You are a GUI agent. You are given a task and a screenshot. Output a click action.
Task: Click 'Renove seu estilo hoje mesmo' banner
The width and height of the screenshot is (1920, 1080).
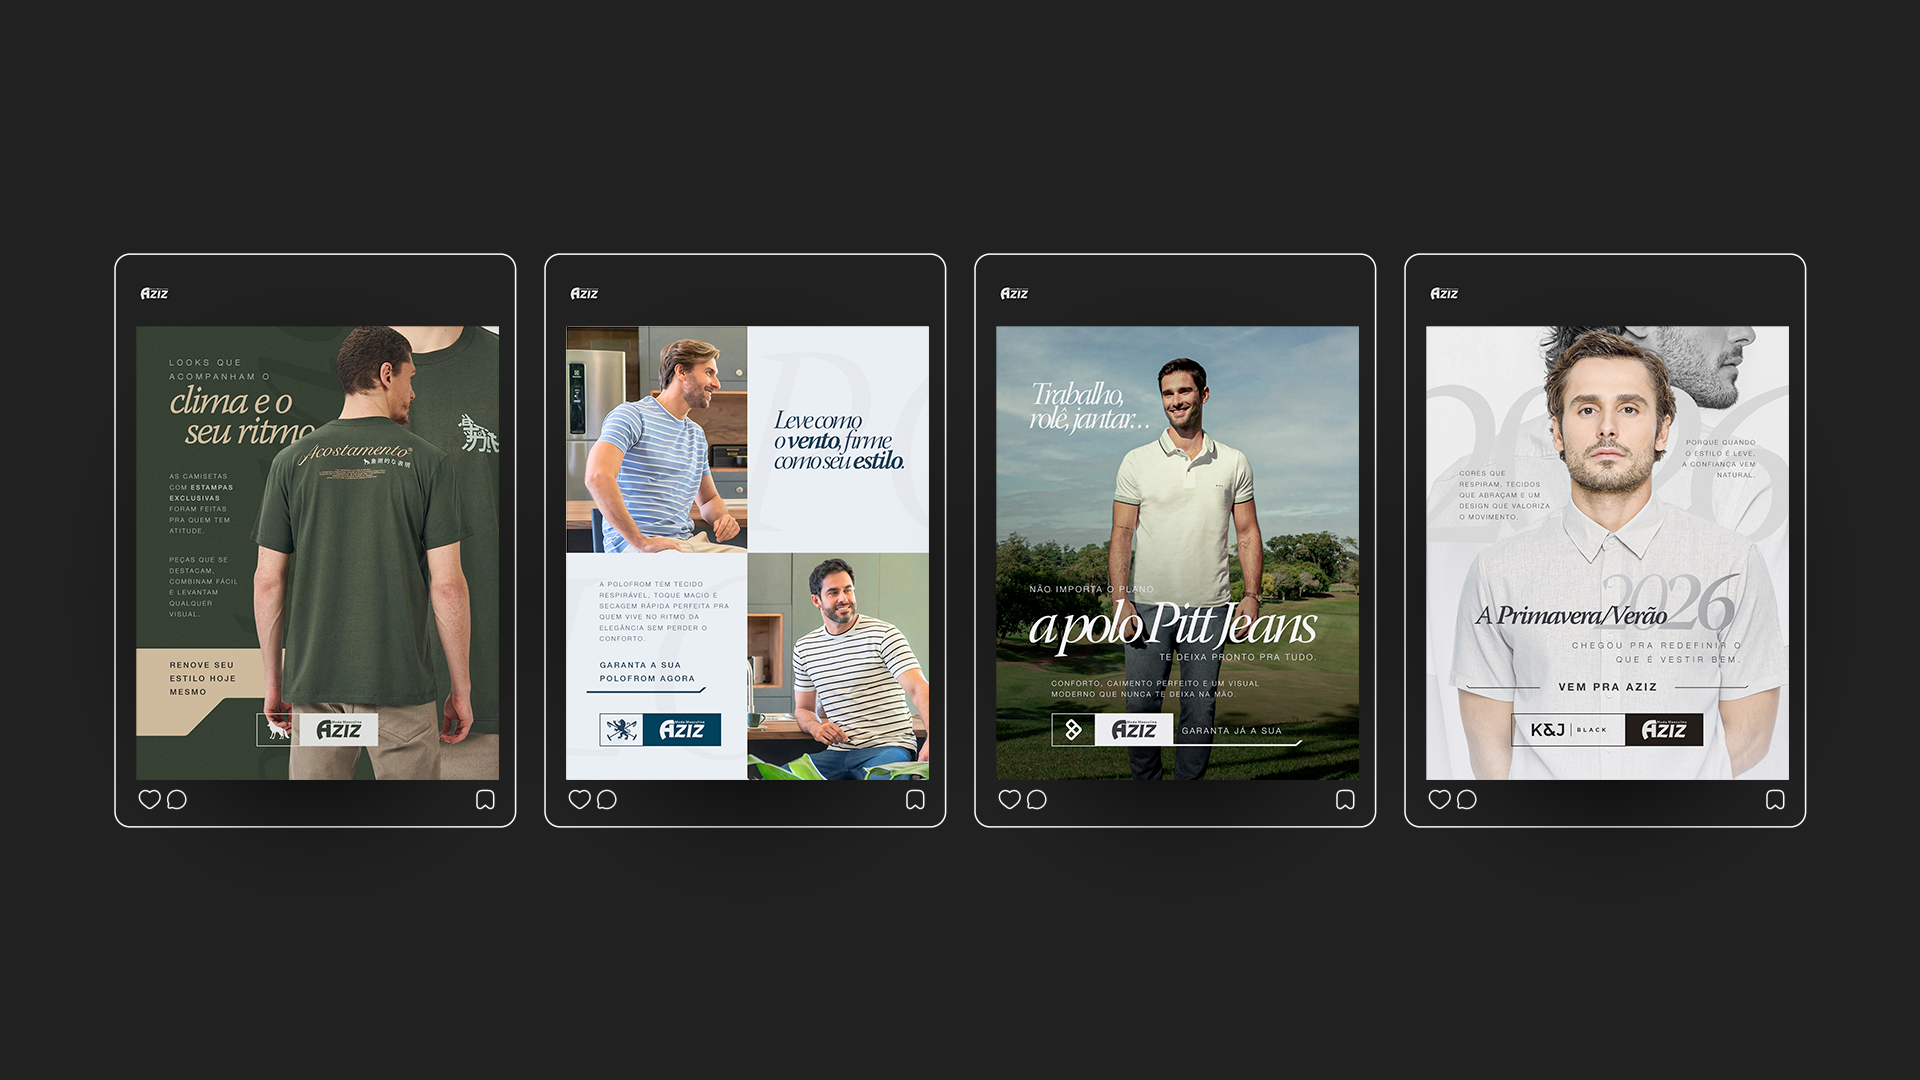pyautogui.click(x=202, y=678)
